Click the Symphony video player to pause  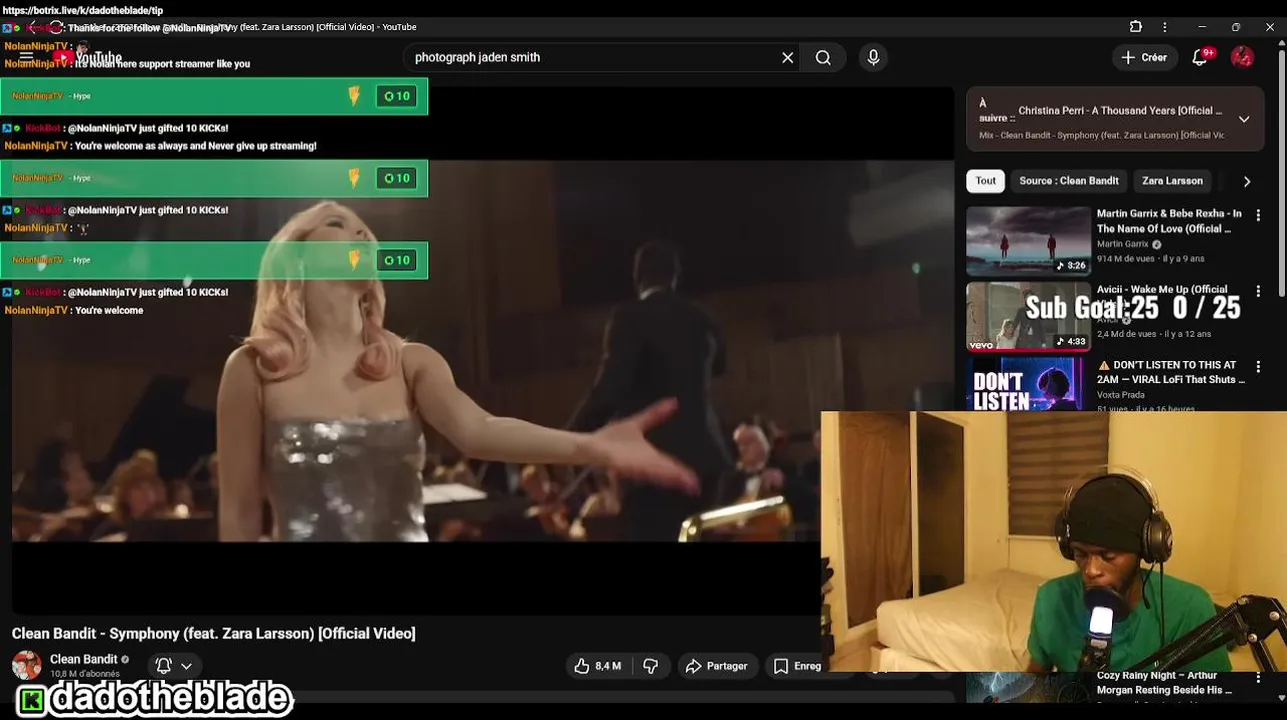[483, 350]
